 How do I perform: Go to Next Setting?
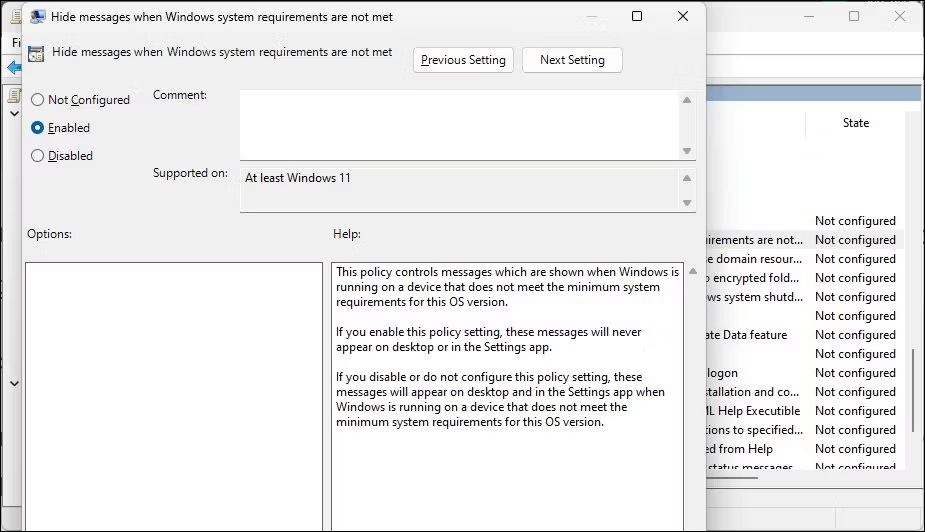point(572,60)
